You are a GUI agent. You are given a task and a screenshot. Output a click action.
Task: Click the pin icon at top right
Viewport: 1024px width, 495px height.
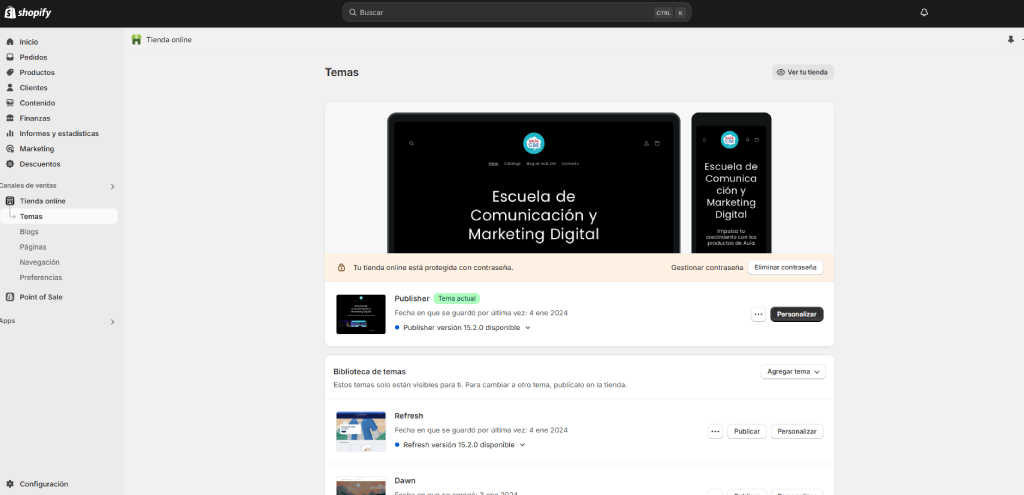point(1011,40)
